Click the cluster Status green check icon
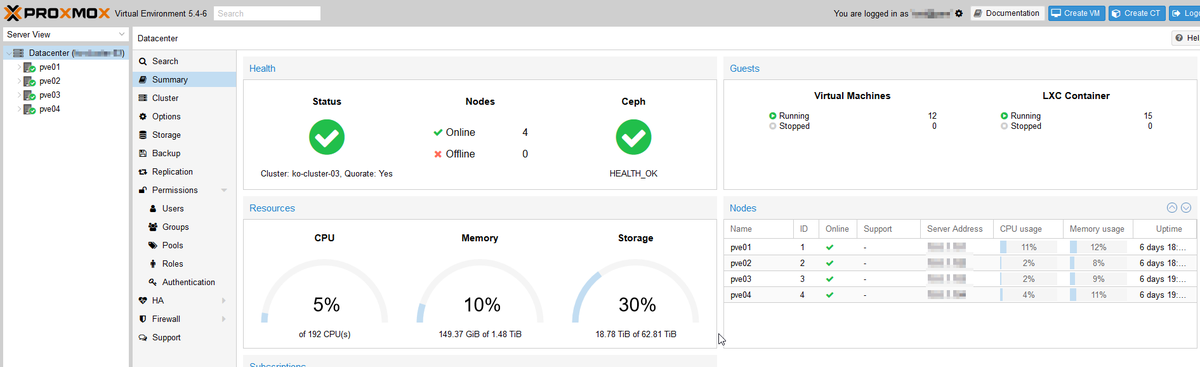1200x367 pixels. [326, 137]
